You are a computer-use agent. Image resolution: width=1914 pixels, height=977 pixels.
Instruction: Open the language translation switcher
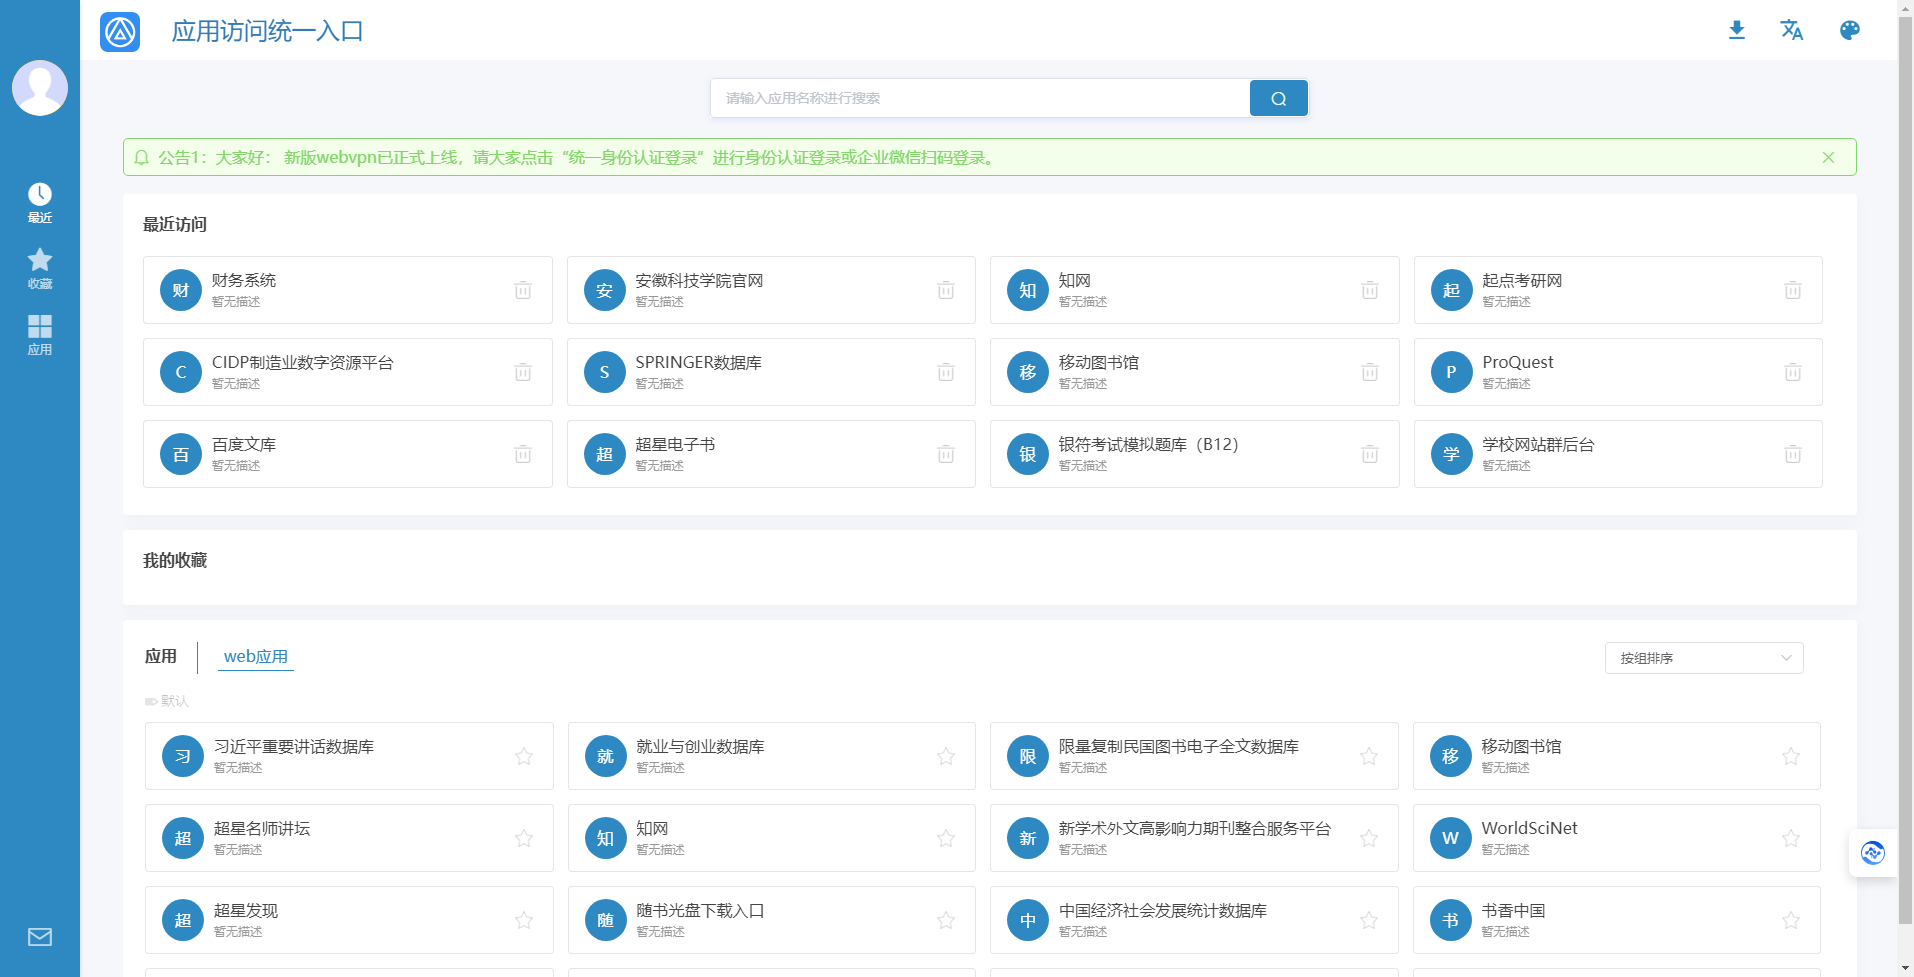1791,30
